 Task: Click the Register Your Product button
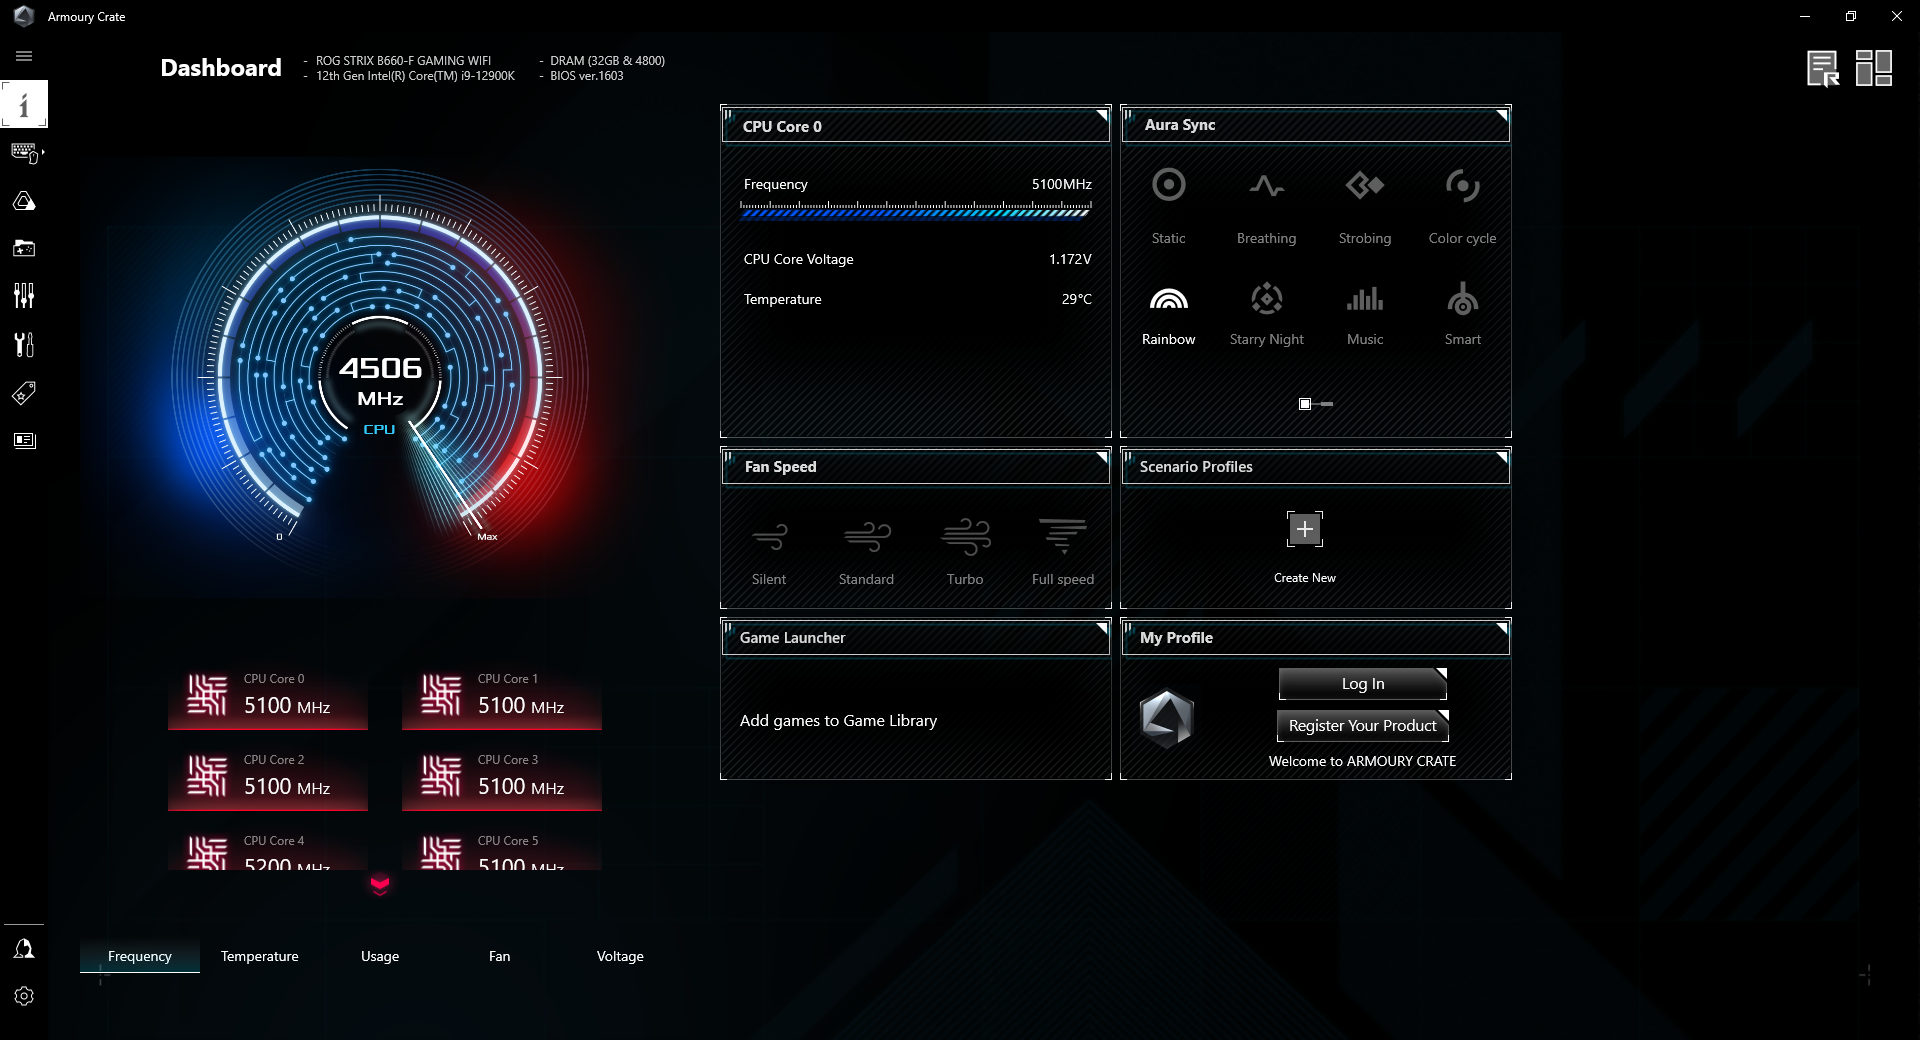[1363, 726]
